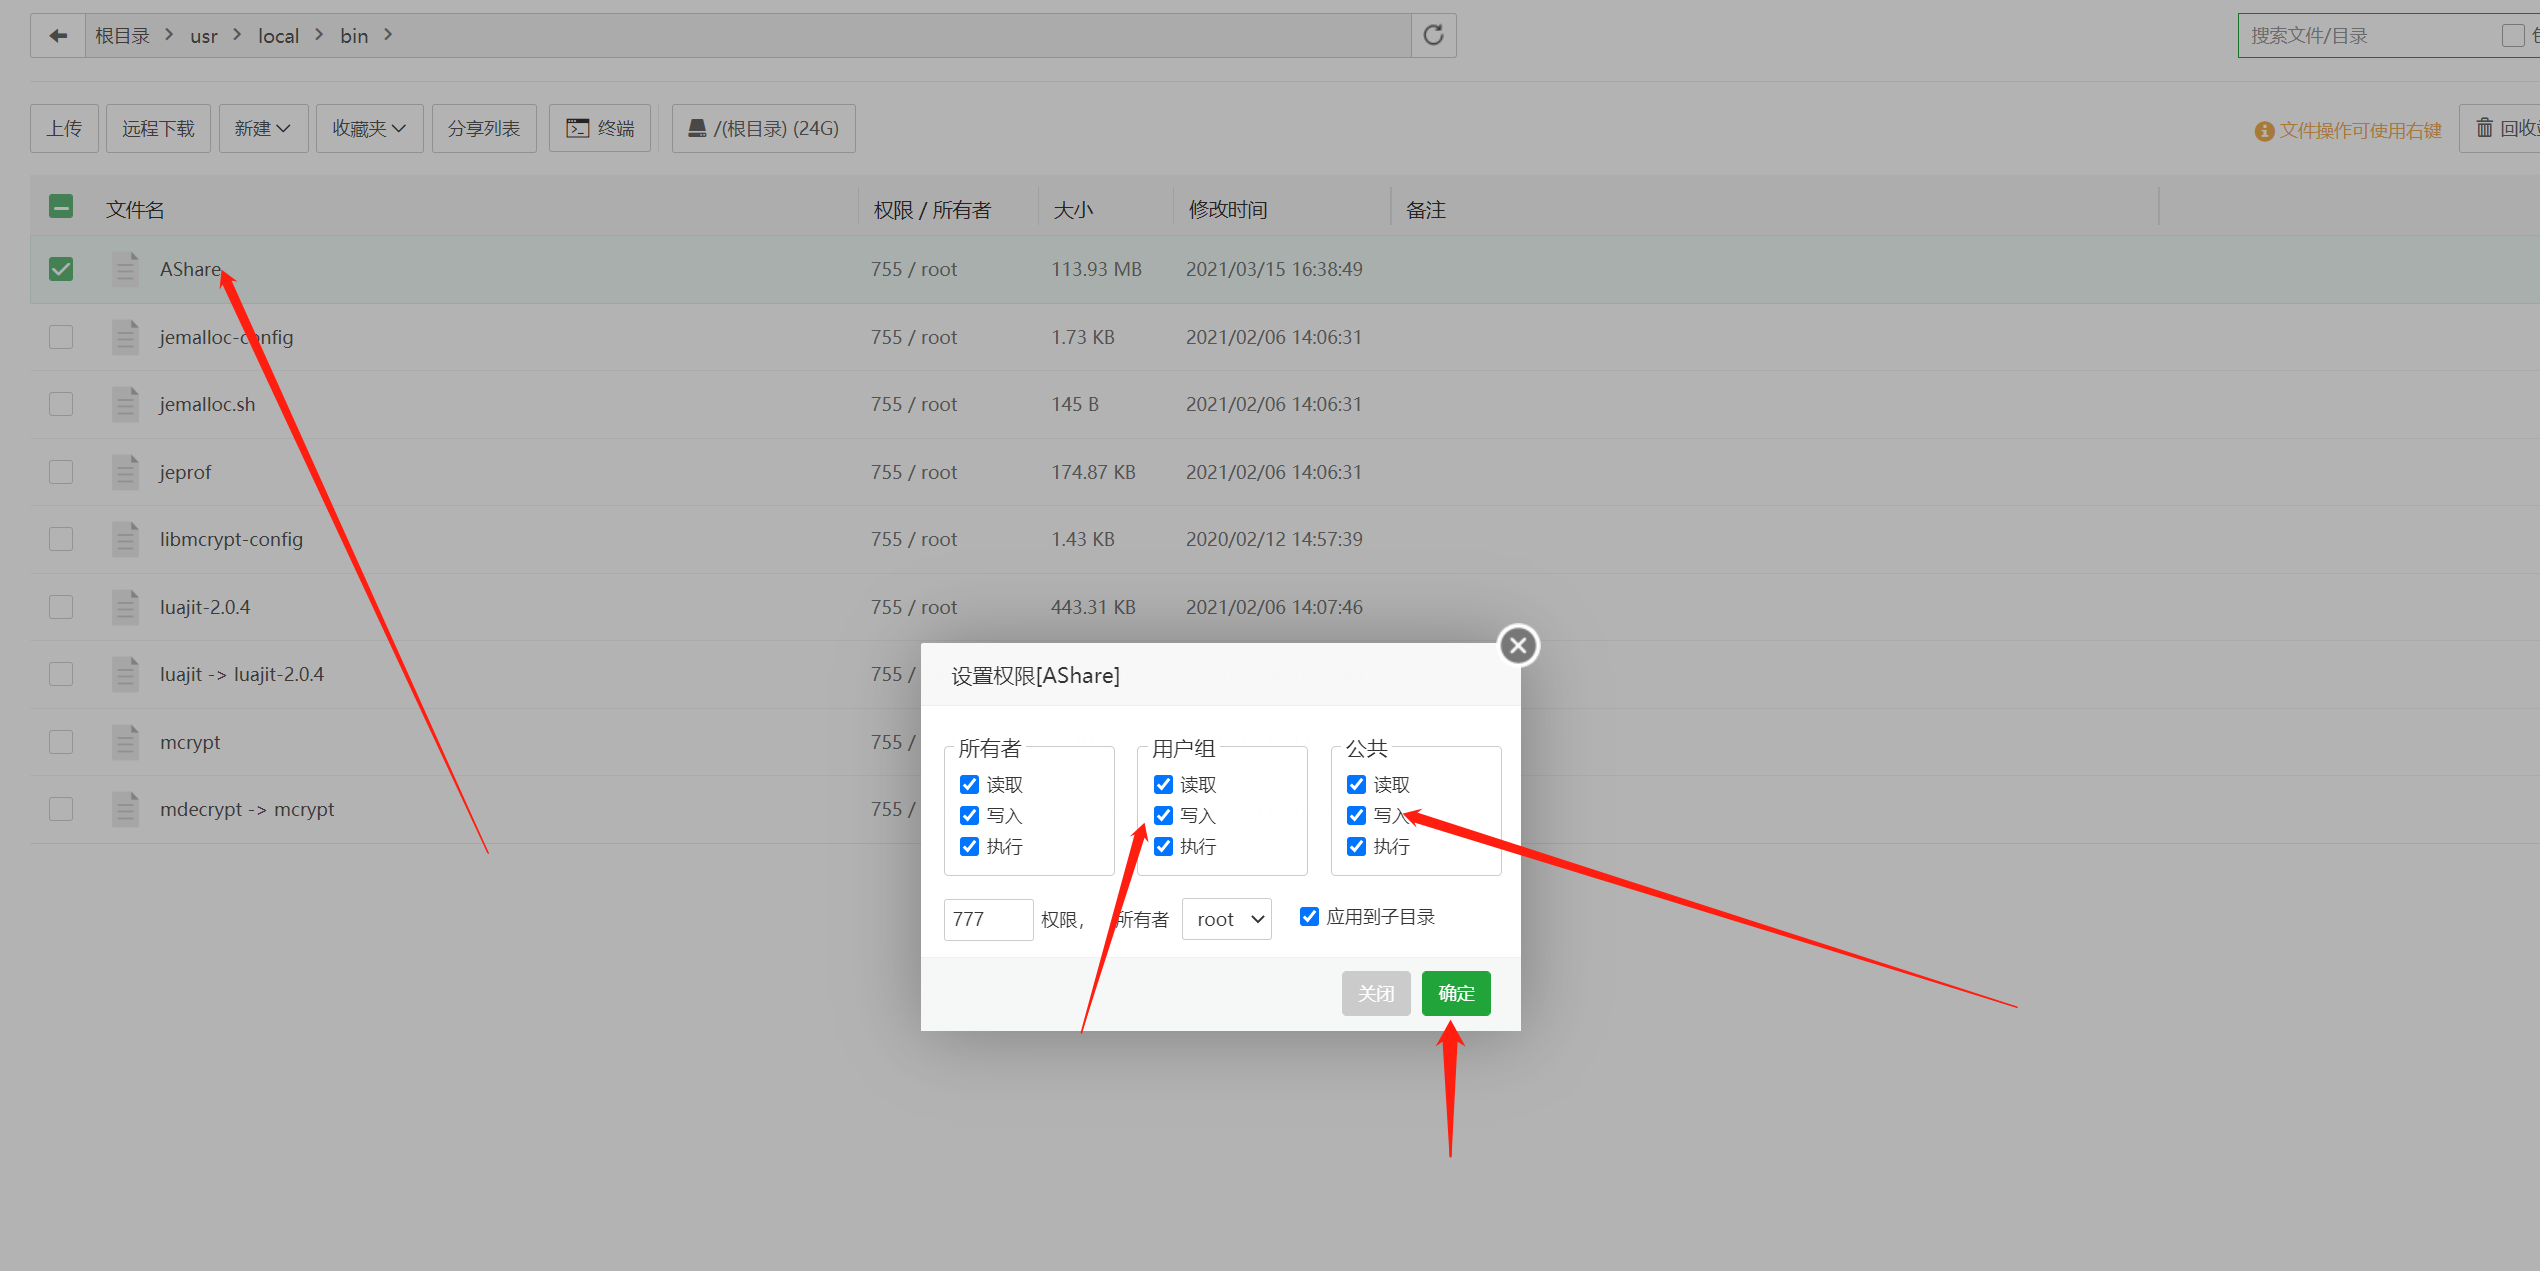Click the back arrow navigation icon
2540x1271 pixels.
58,36
